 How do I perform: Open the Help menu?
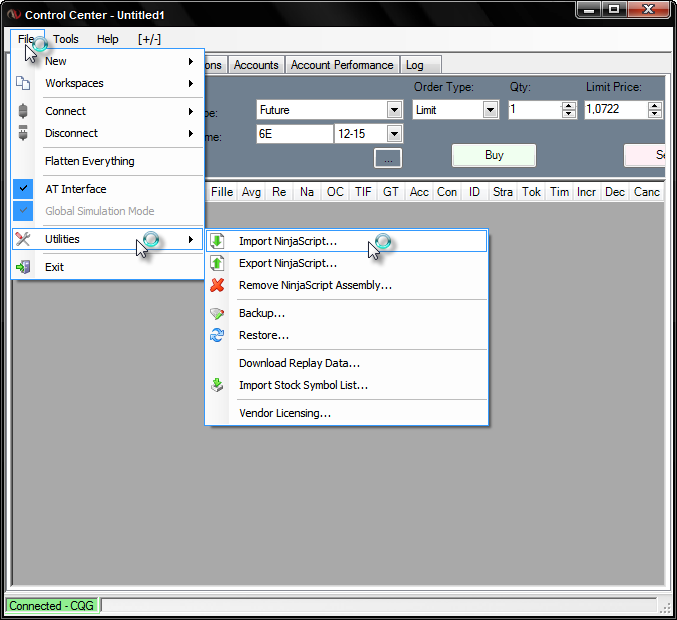[x=108, y=39]
